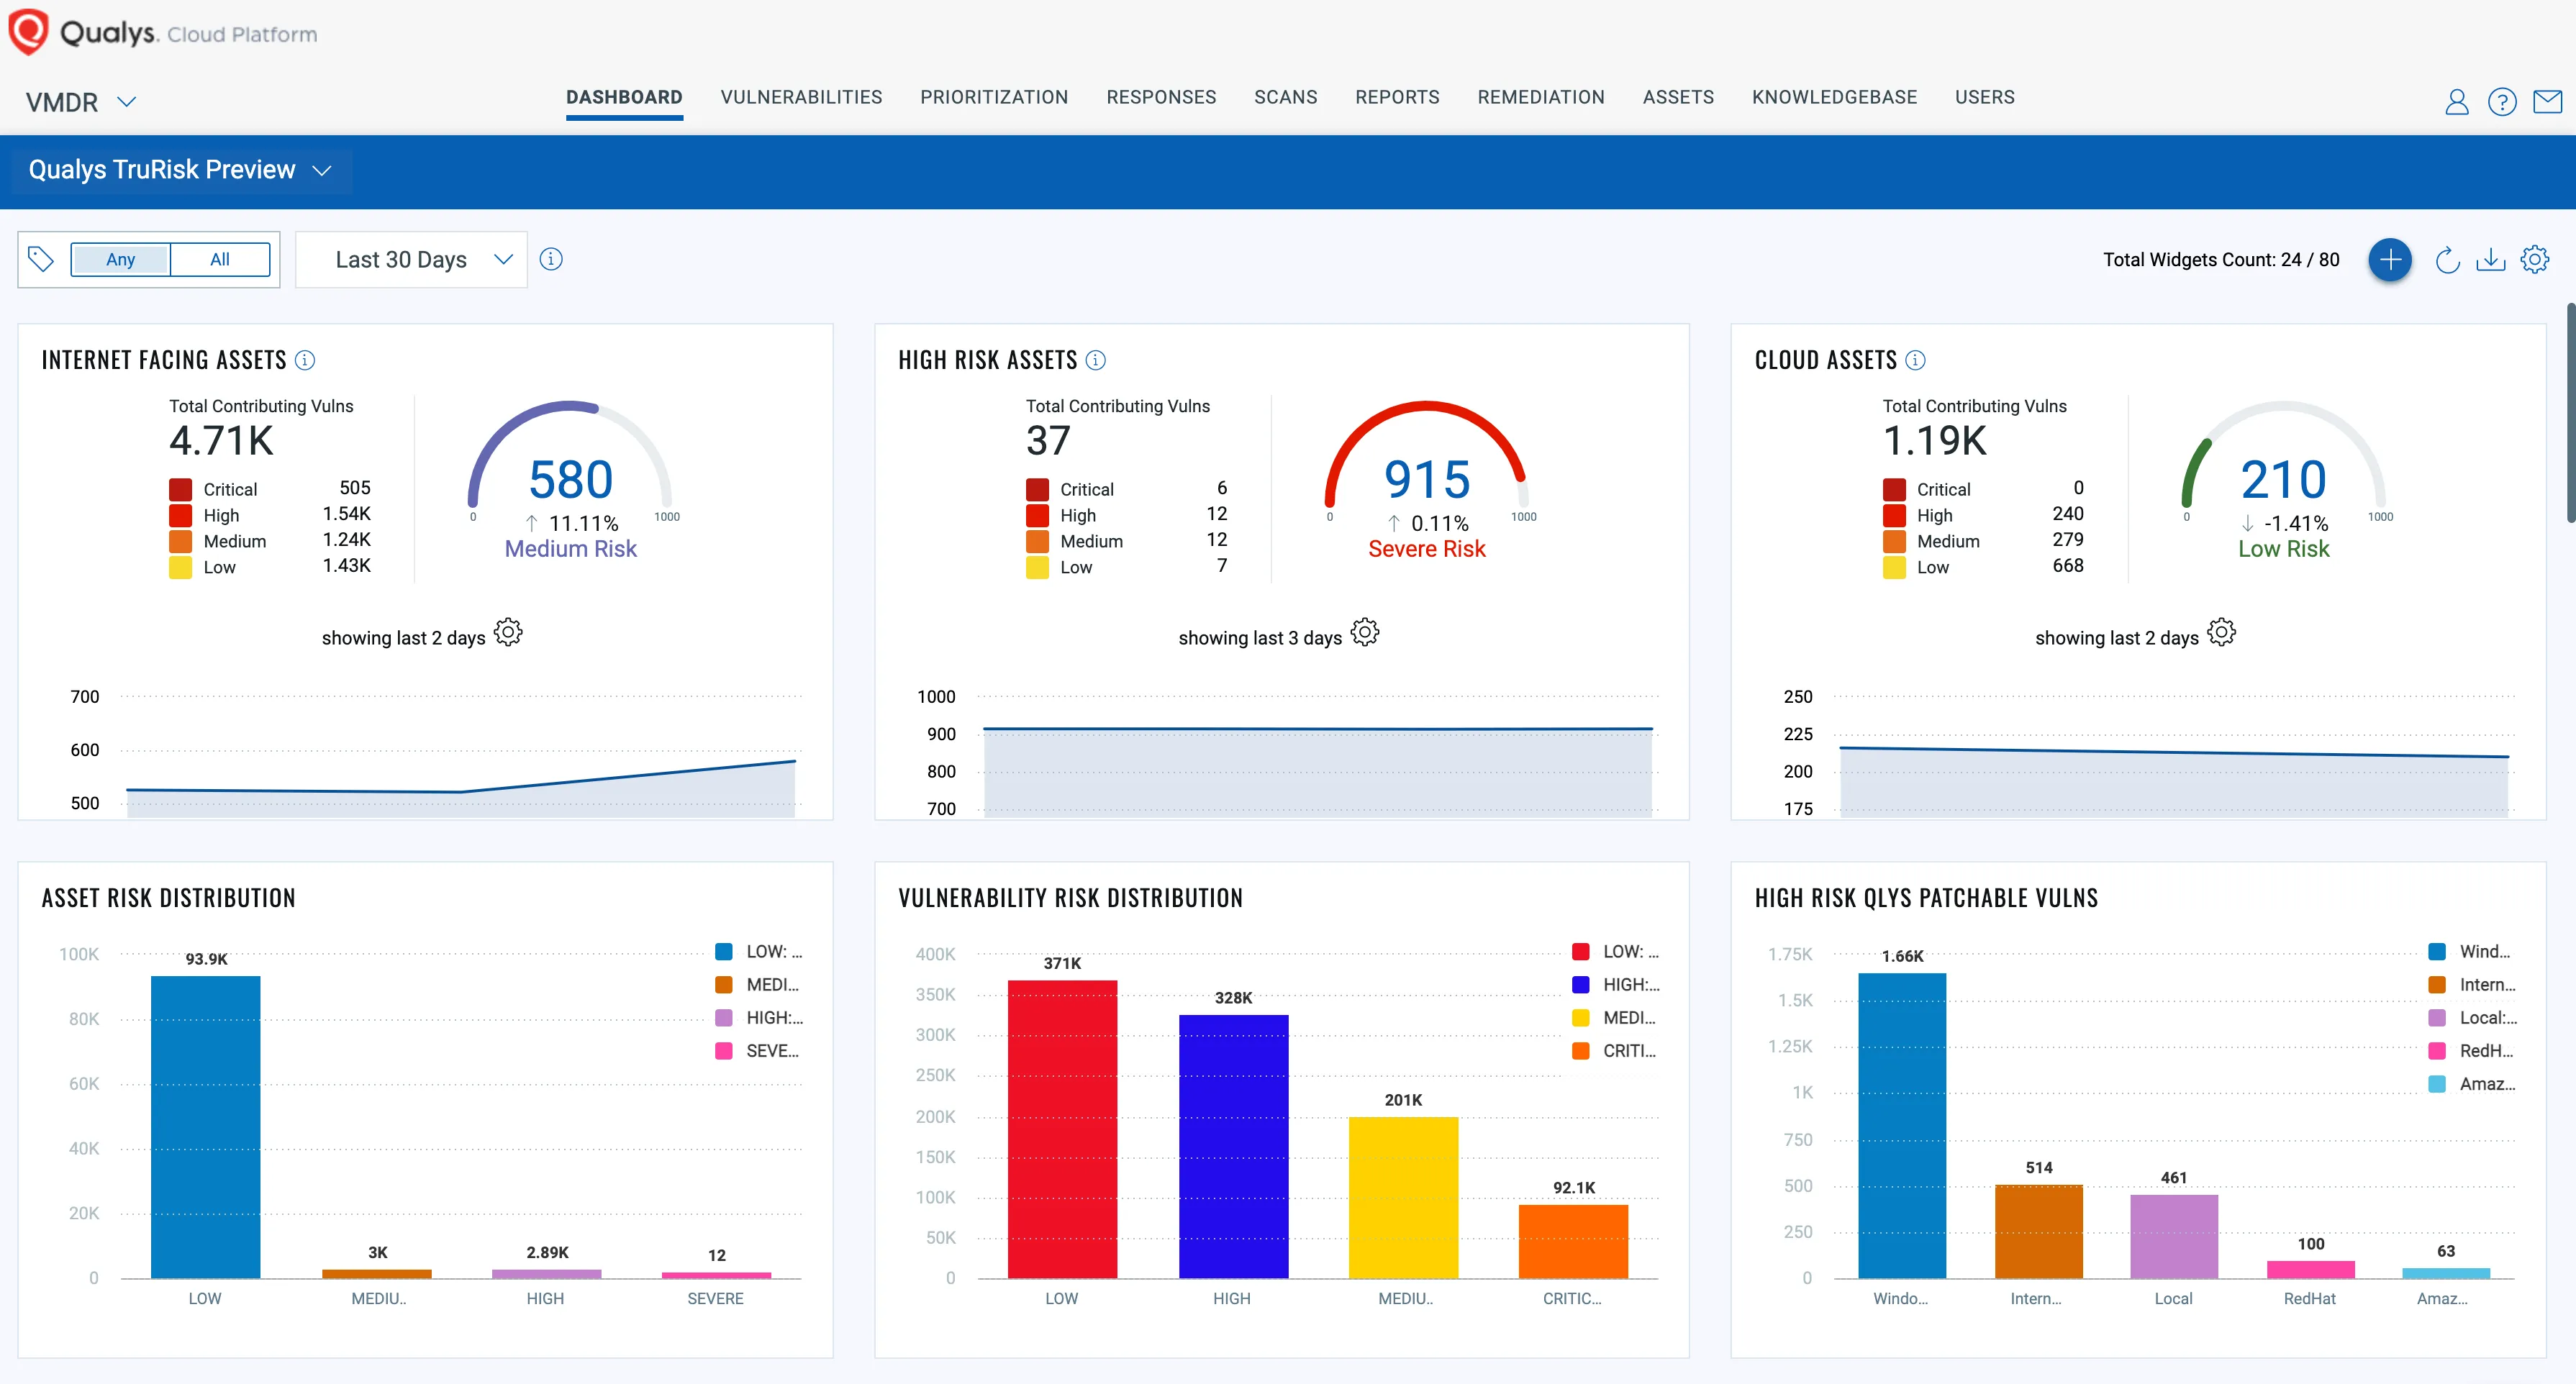Click the add widget plus icon
Screen dimensions: 2576x1384
(2391, 259)
